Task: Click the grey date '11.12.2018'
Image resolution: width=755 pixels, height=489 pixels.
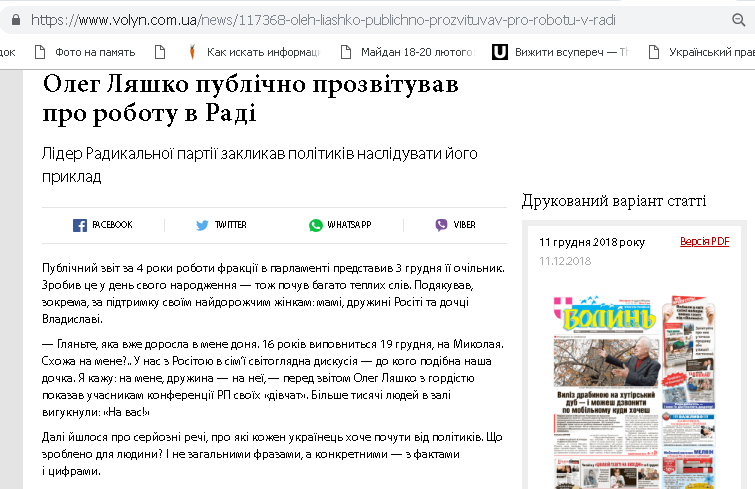Action: pos(565,261)
